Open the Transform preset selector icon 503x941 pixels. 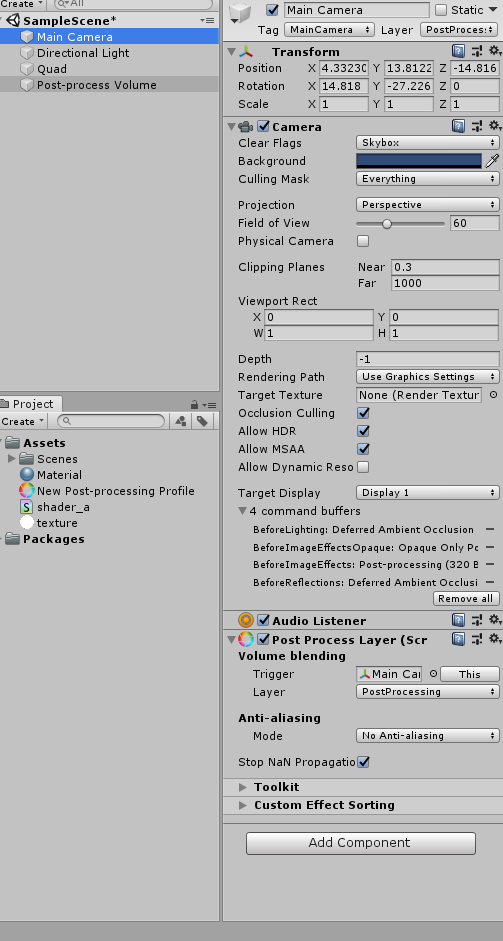pyautogui.click(x=477, y=51)
